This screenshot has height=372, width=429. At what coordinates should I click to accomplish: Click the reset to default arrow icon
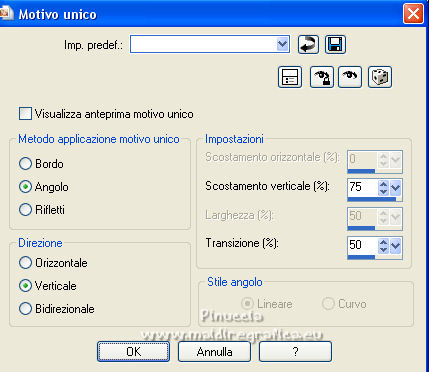tap(308, 44)
